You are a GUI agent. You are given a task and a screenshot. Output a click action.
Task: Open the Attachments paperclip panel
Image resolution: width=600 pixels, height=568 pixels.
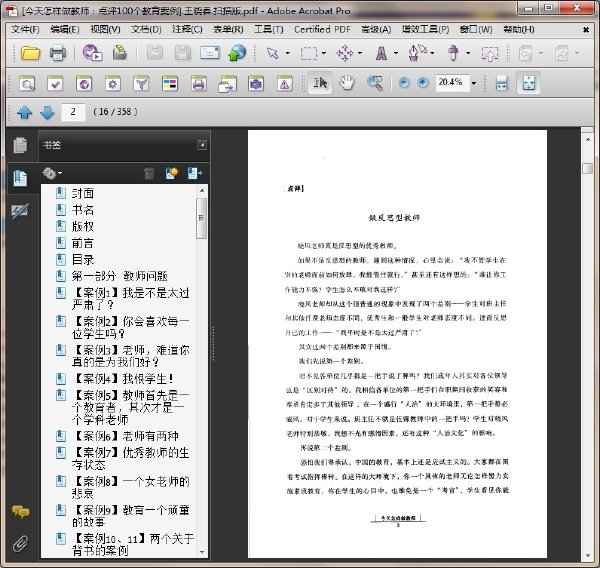pyautogui.click(x=20, y=544)
